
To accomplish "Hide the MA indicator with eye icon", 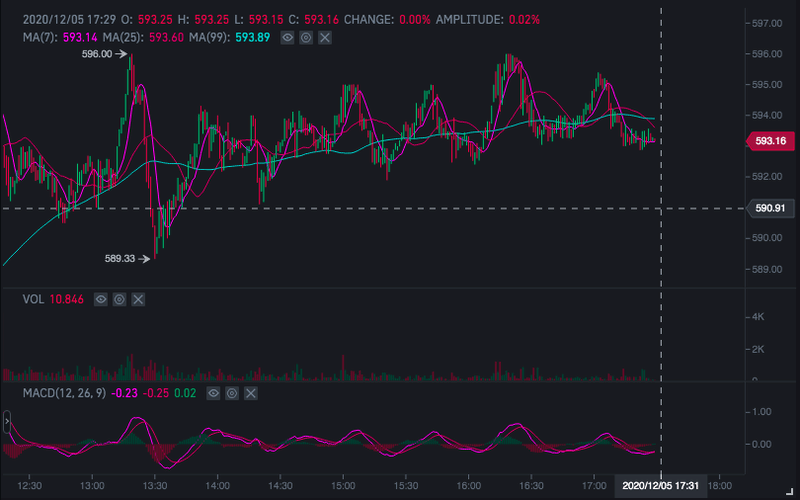I will (288, 37).
